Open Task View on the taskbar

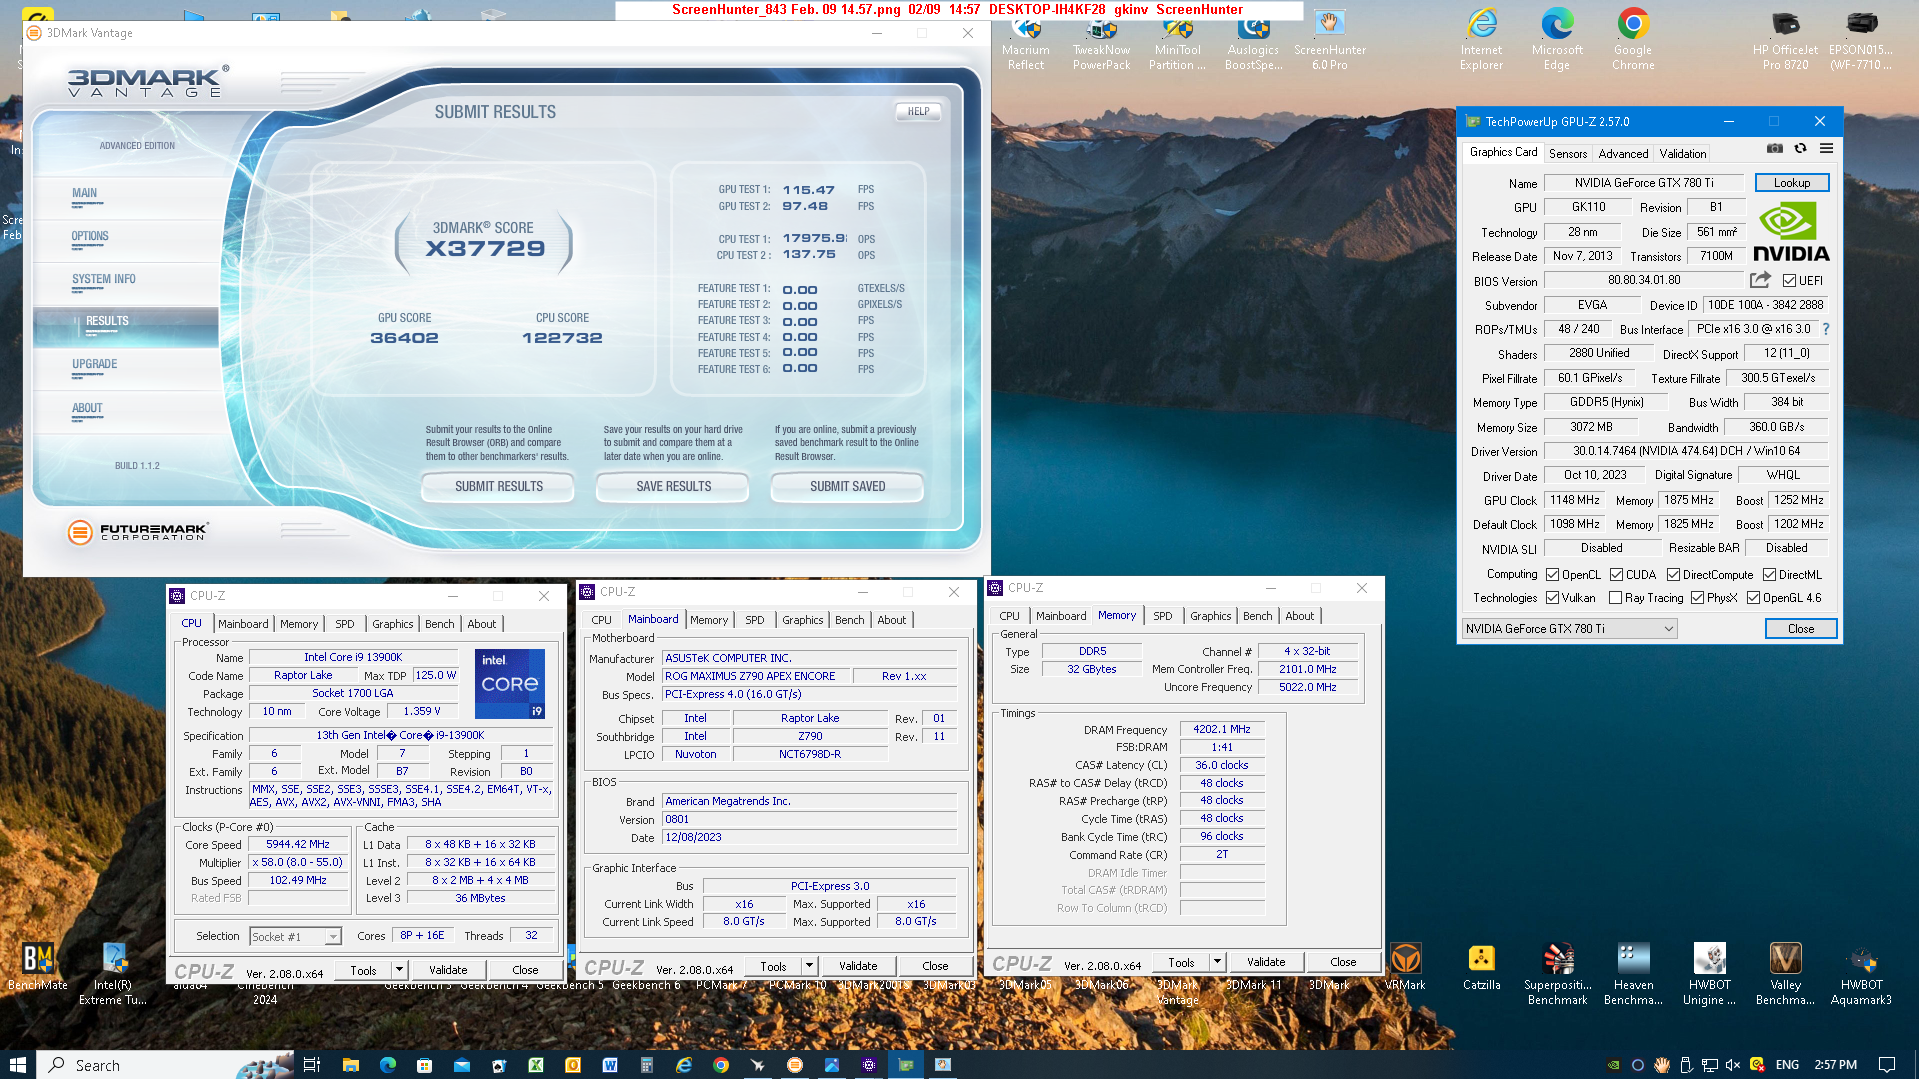tap(311, 1065)
